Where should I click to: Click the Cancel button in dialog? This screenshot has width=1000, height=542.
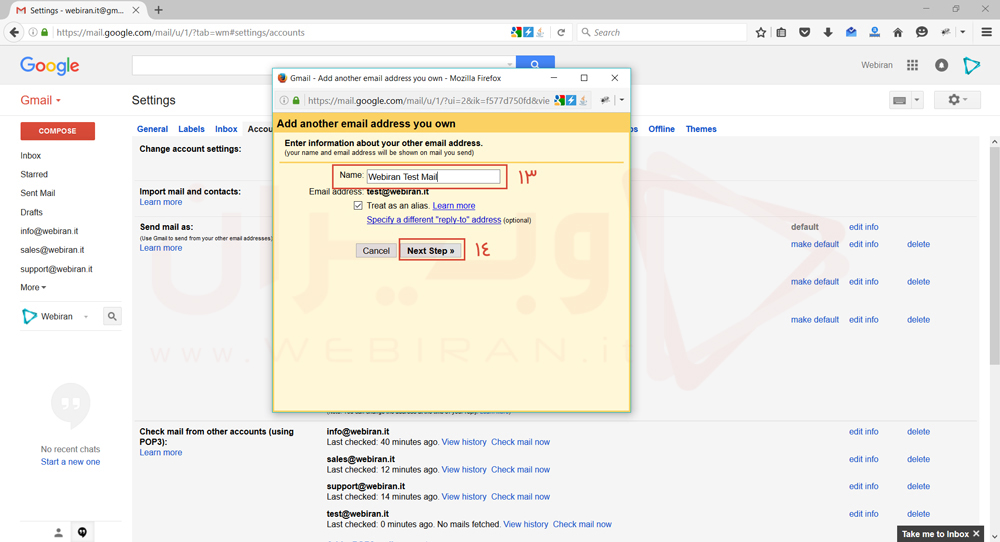pos(376,251)
